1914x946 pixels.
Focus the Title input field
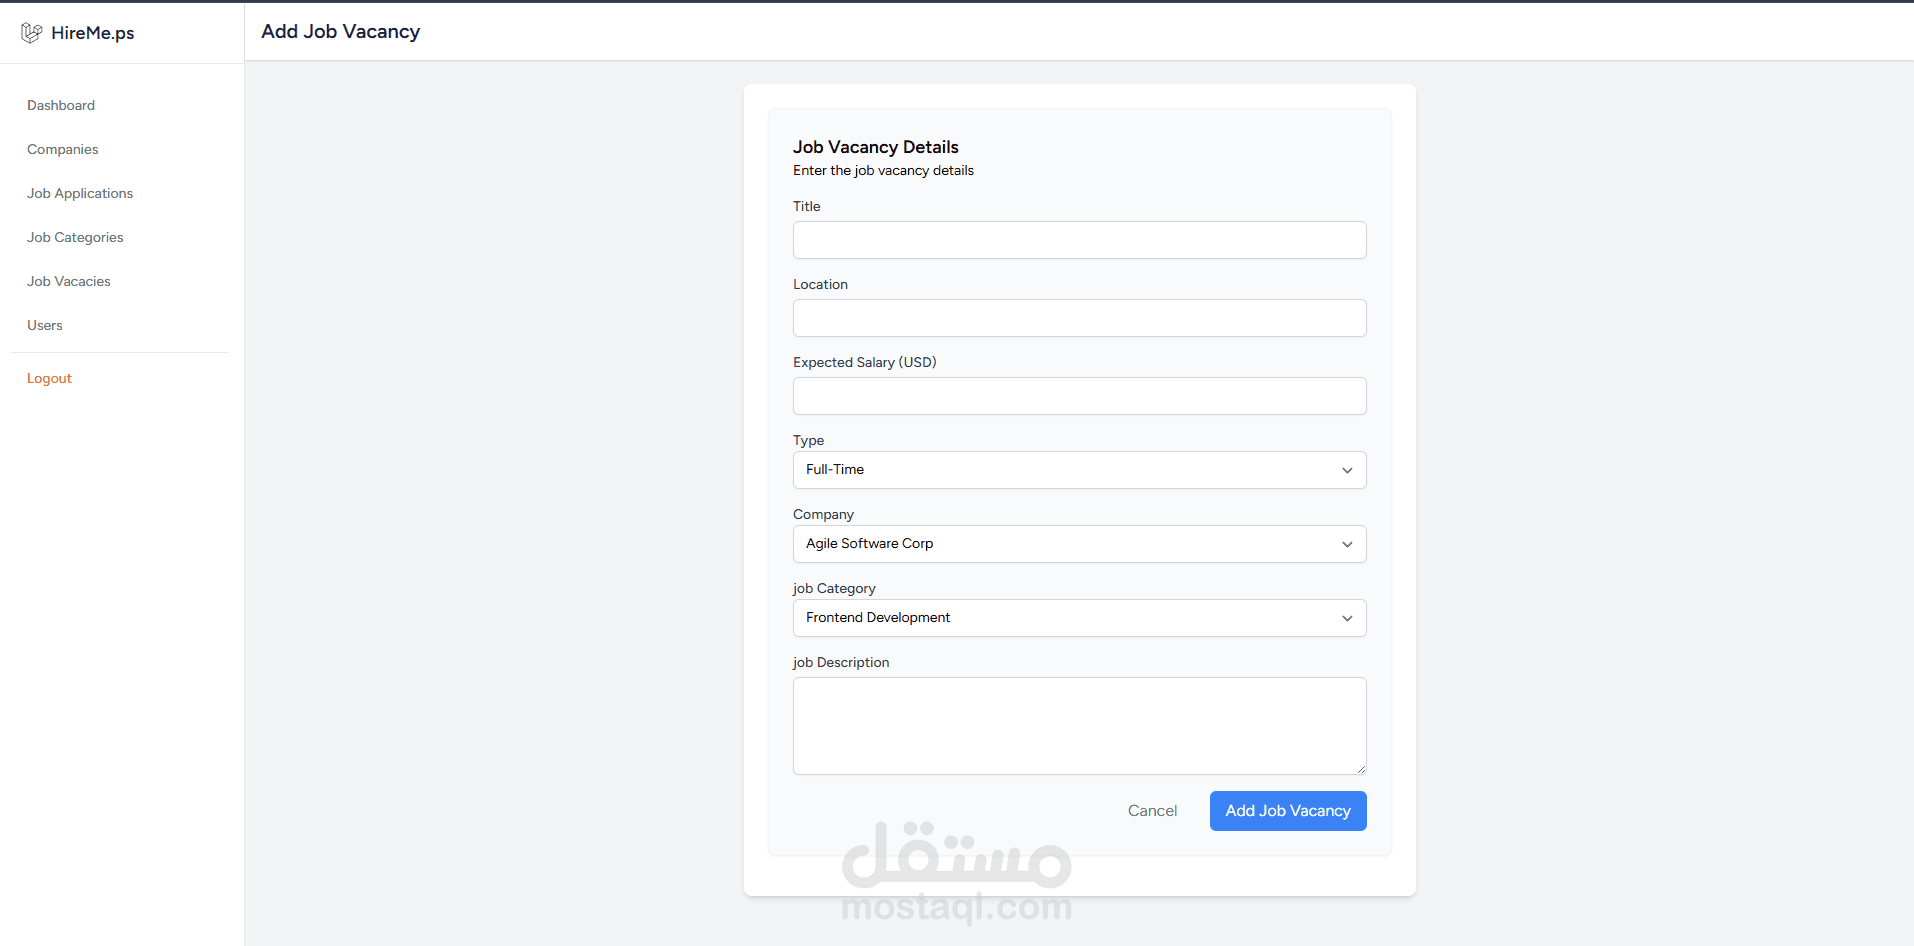tap(1079, 240)
